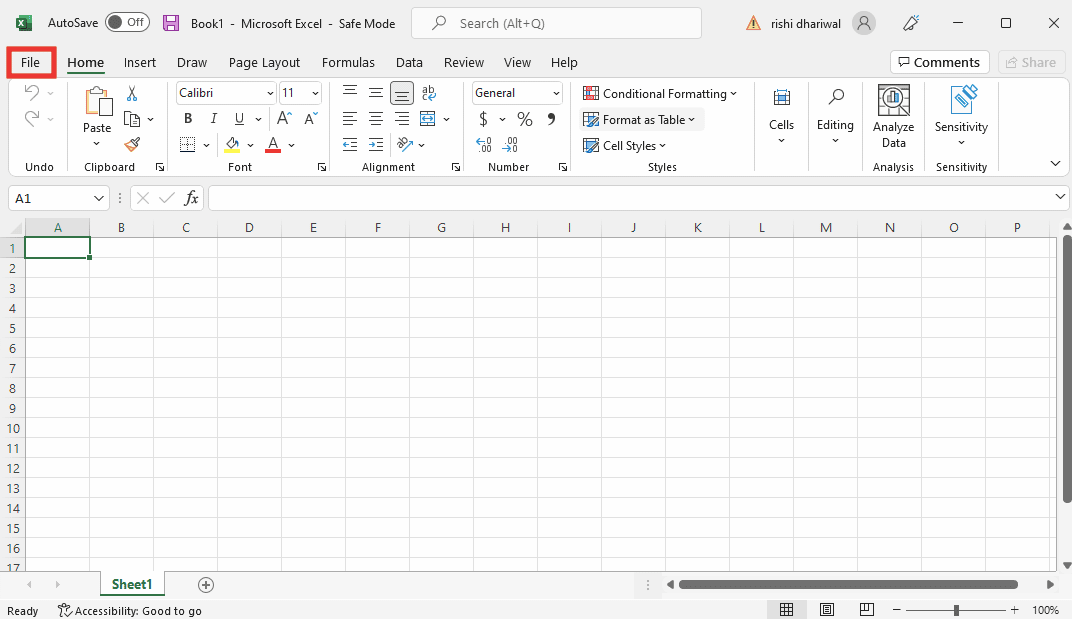Apply Percent Style formatting

point(524,119)
